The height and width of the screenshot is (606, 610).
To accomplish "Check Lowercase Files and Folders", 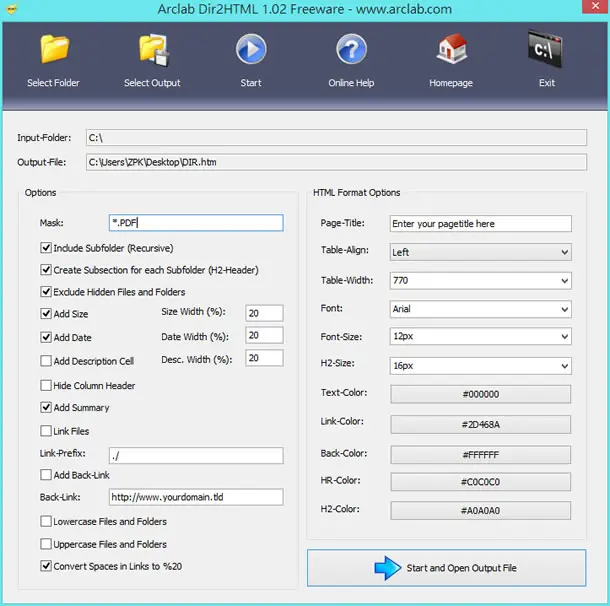I will tap(46, 521).
